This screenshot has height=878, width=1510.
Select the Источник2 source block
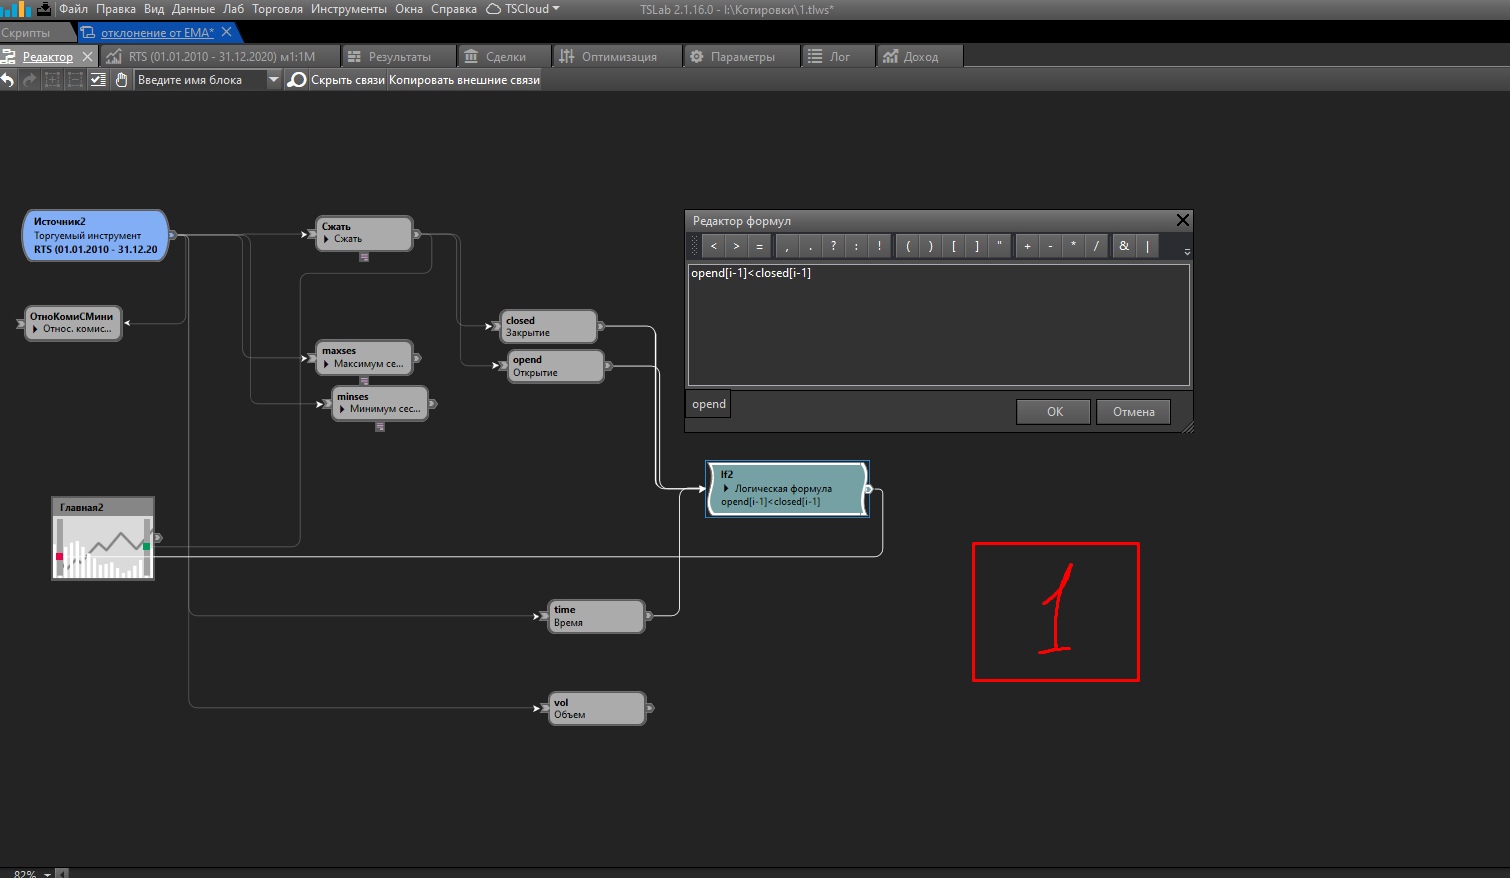[x=95, y=235]
